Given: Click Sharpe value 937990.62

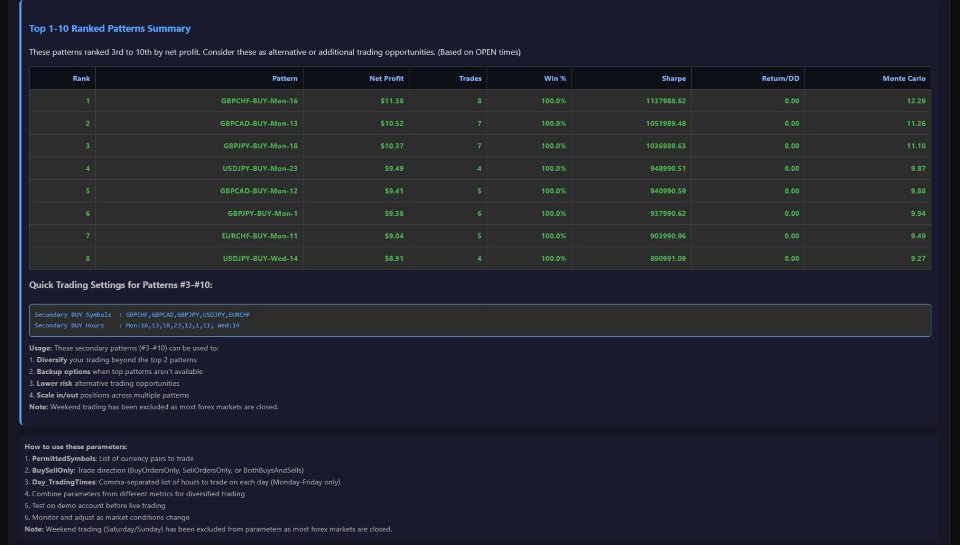Looking at the screenshot, I should point(667,214).
